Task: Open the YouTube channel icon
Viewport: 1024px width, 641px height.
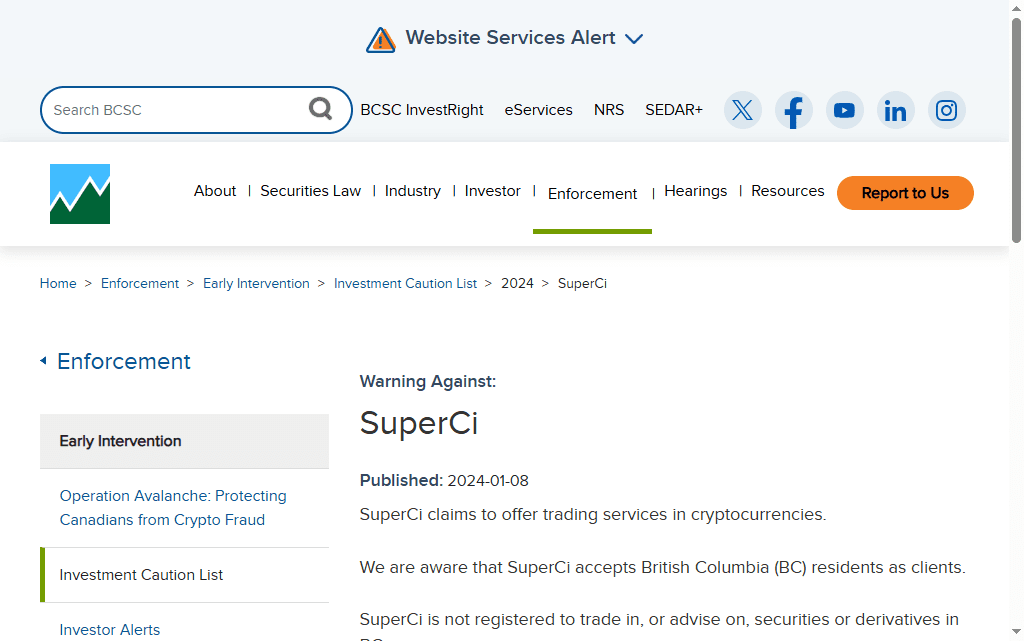Action: point(845,110)
